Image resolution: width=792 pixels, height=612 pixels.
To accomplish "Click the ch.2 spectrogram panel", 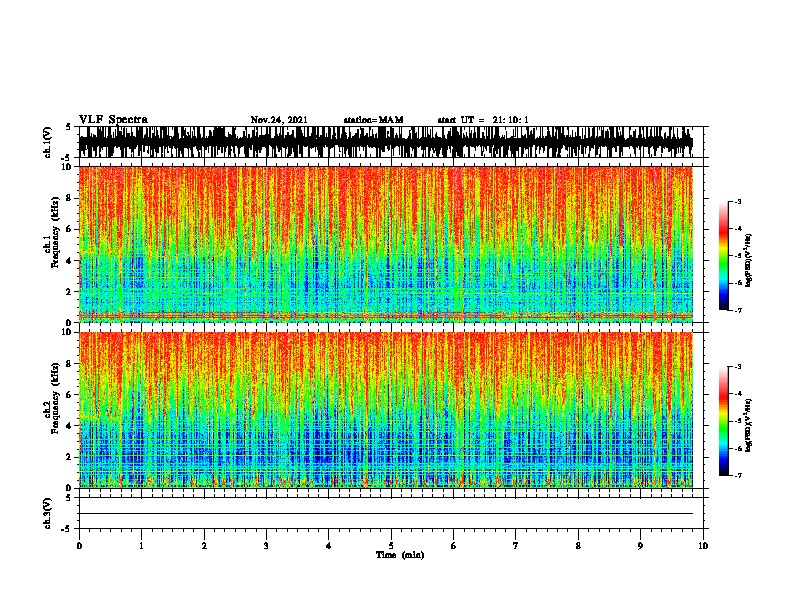I will (386, 410).
